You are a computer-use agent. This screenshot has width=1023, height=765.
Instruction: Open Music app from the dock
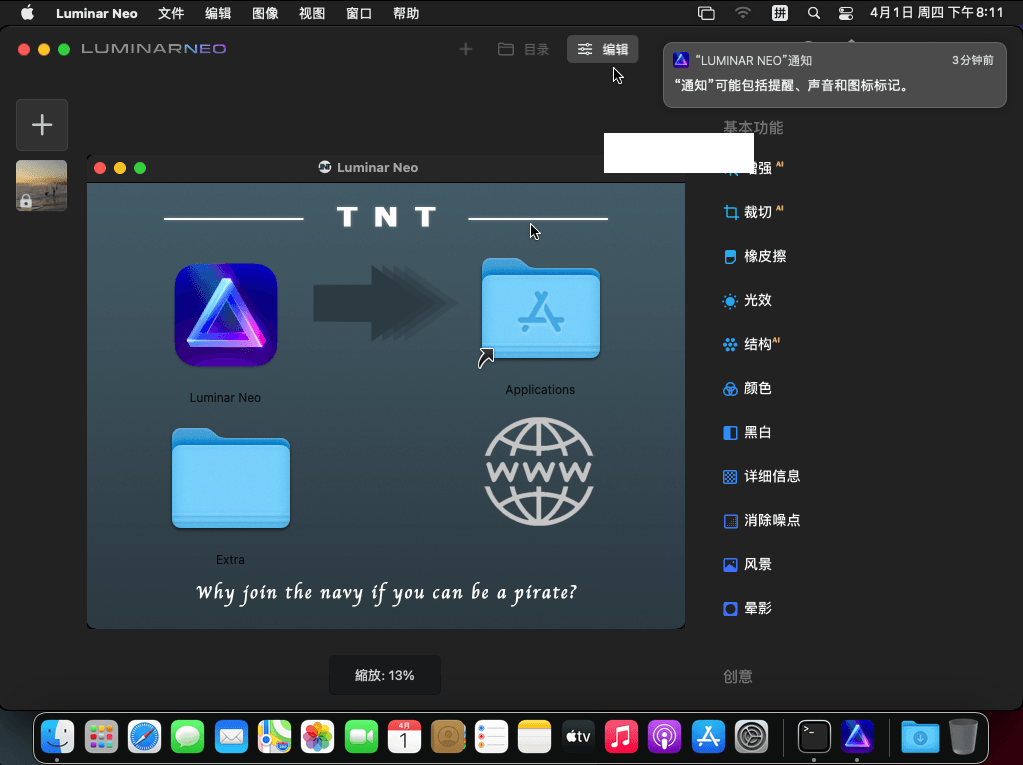pyautogui.click(x=621, y=737)
